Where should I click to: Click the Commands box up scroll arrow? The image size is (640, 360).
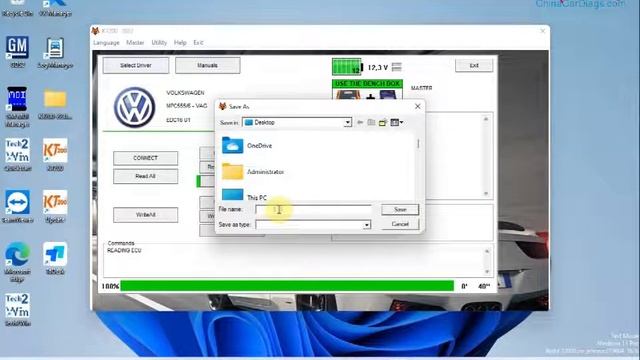point(487,252)
